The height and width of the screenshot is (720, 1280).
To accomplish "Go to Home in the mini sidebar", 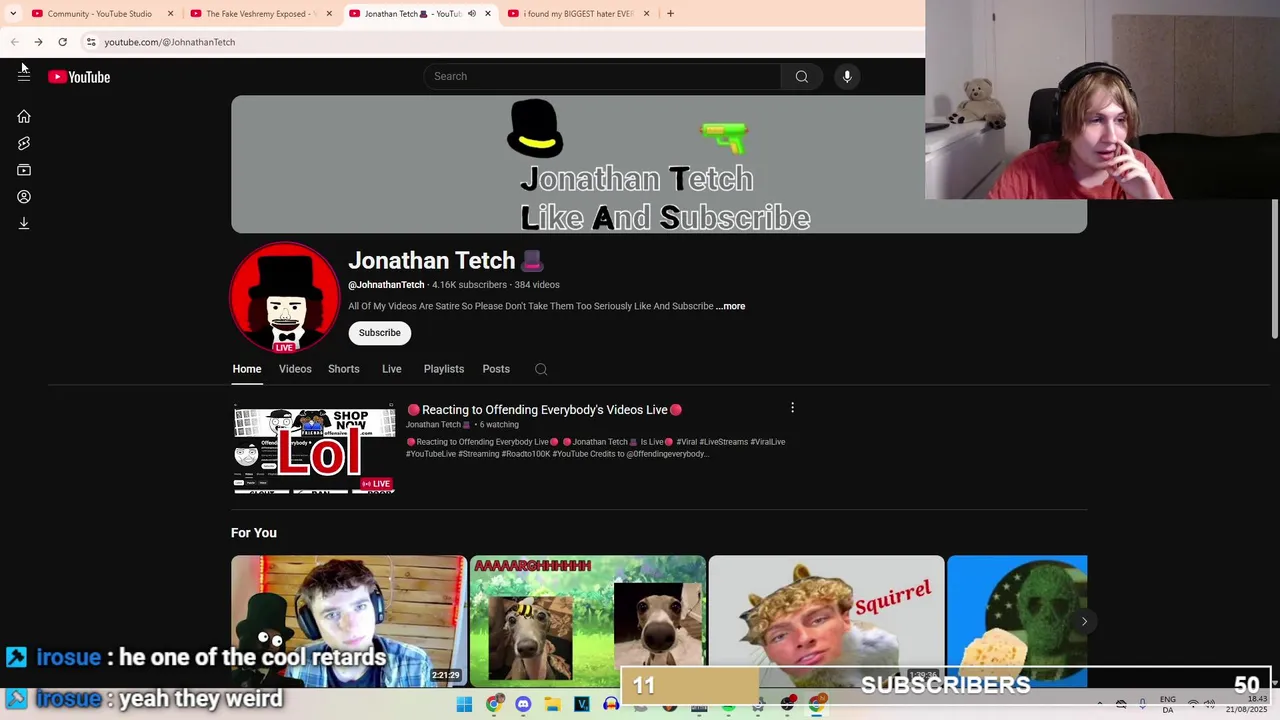I will pyautogui.click(x=24, y=117).
